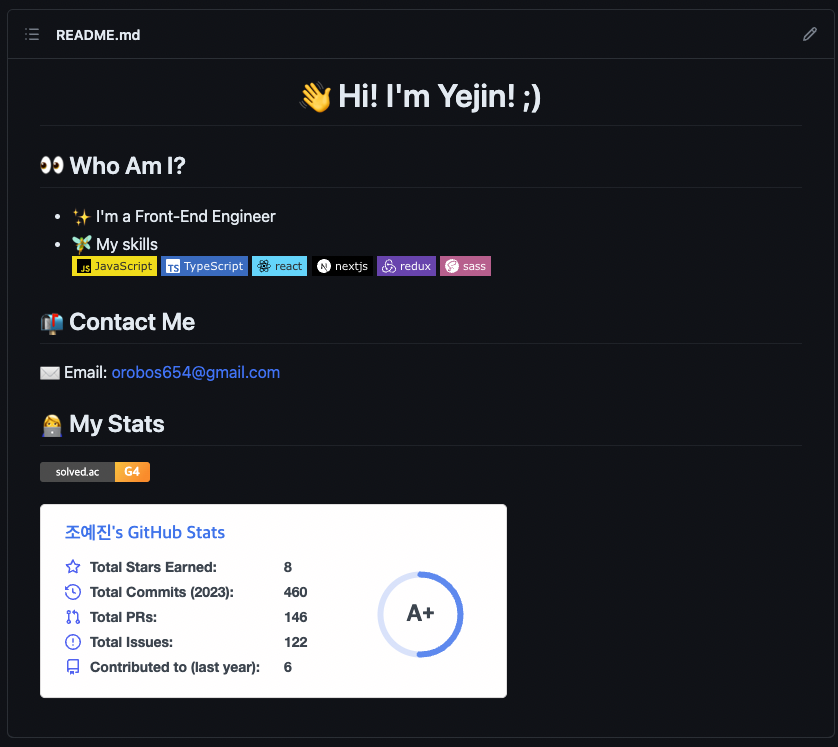Open the orobos654@gmail.com email link

pyautogui.click(x=195, y=373)
